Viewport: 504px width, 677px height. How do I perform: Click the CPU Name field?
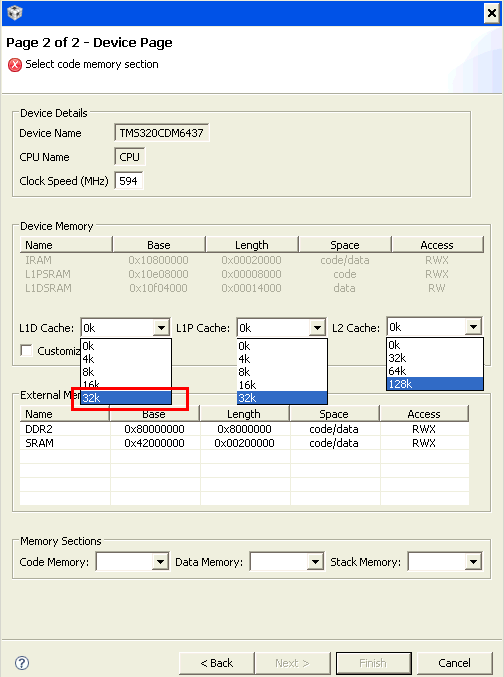(130, 157)
